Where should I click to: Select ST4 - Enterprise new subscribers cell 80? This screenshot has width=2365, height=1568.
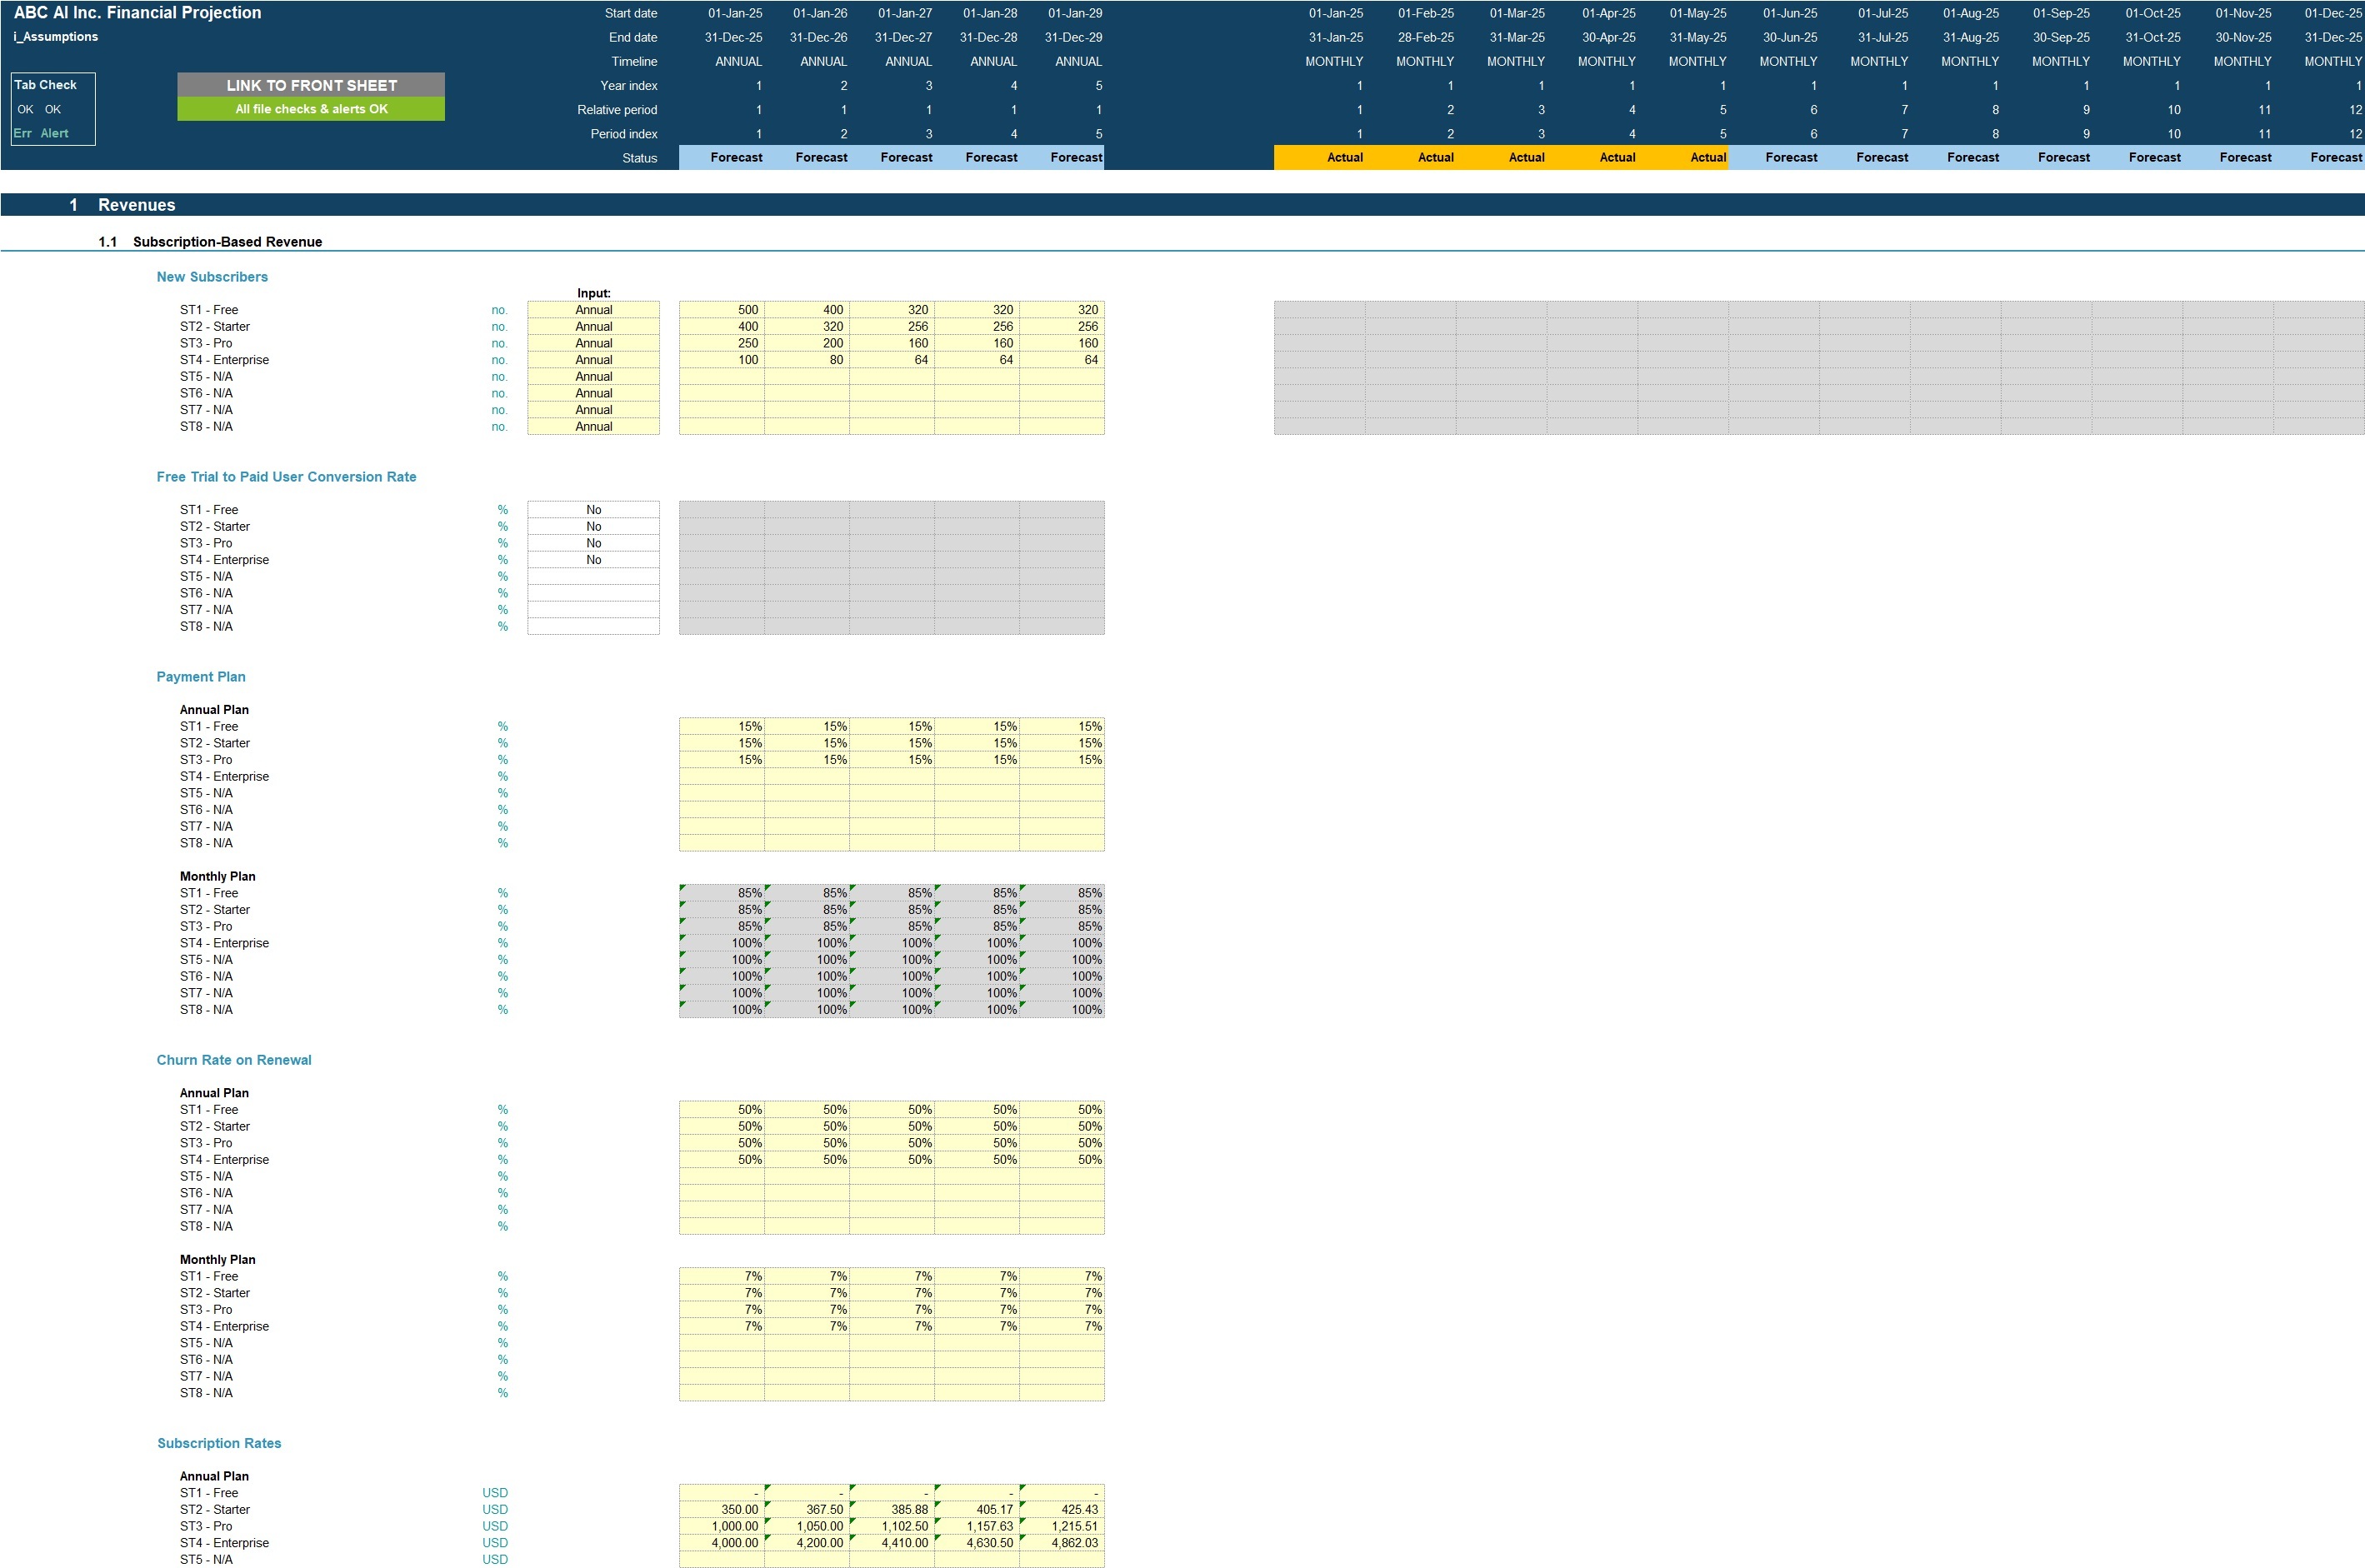[x=807, y=360]
